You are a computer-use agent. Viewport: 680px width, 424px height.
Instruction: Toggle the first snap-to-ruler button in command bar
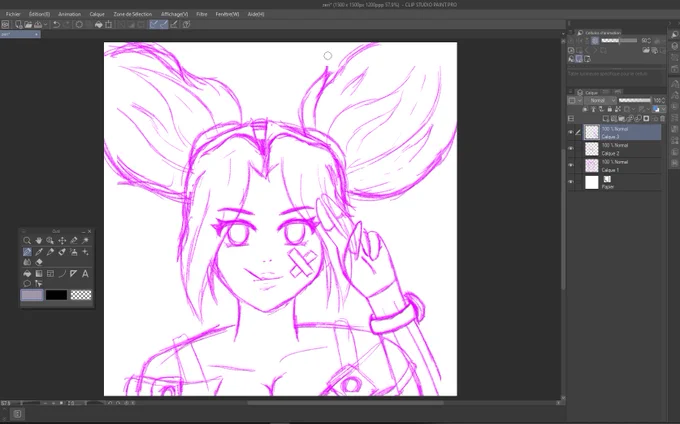coord(154,24)
